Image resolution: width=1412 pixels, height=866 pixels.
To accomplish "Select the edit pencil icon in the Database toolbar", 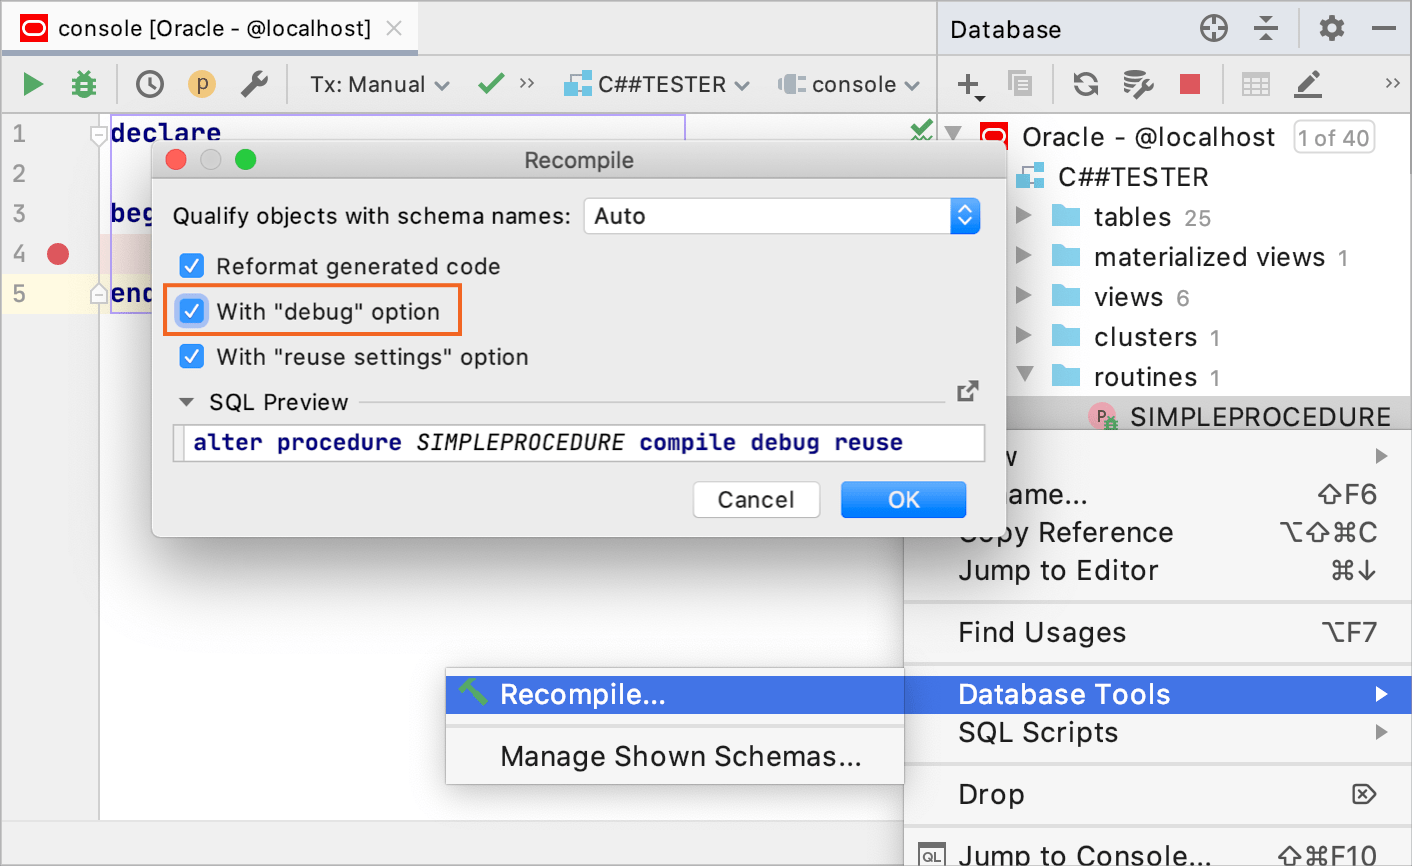I will click(x=1307, y=84).
